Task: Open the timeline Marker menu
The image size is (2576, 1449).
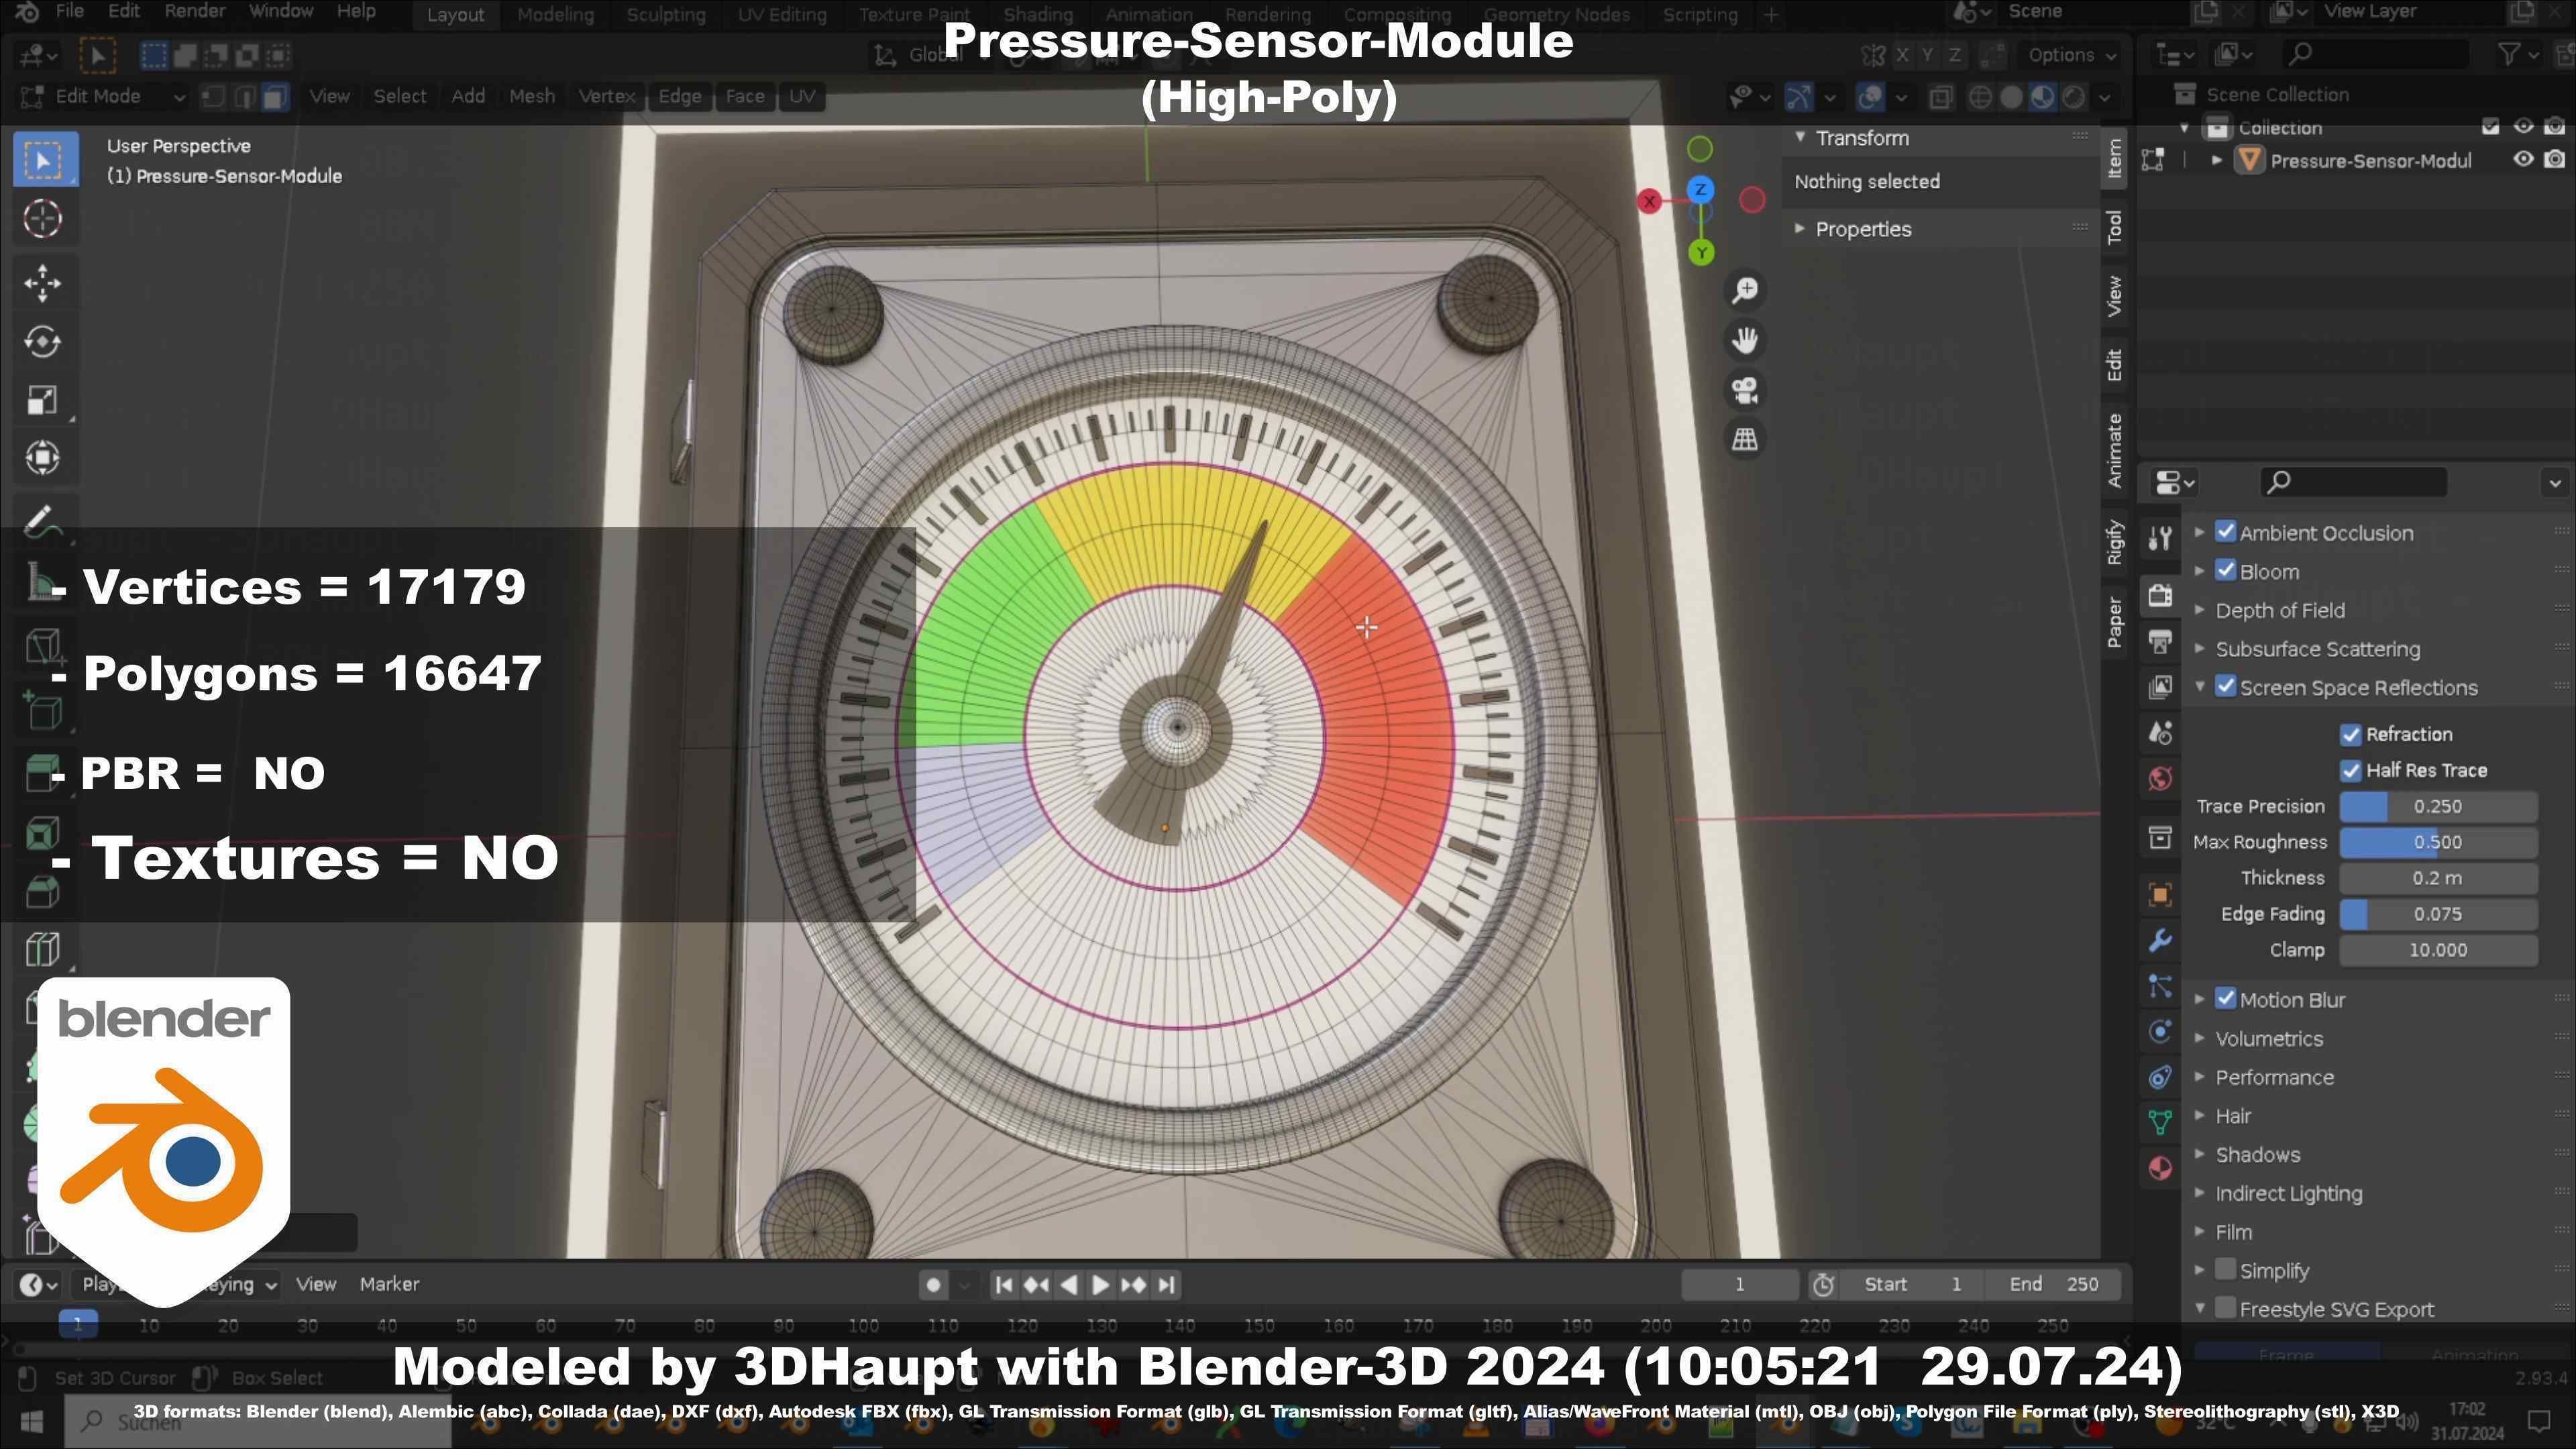Action: tap(389, 1284)
